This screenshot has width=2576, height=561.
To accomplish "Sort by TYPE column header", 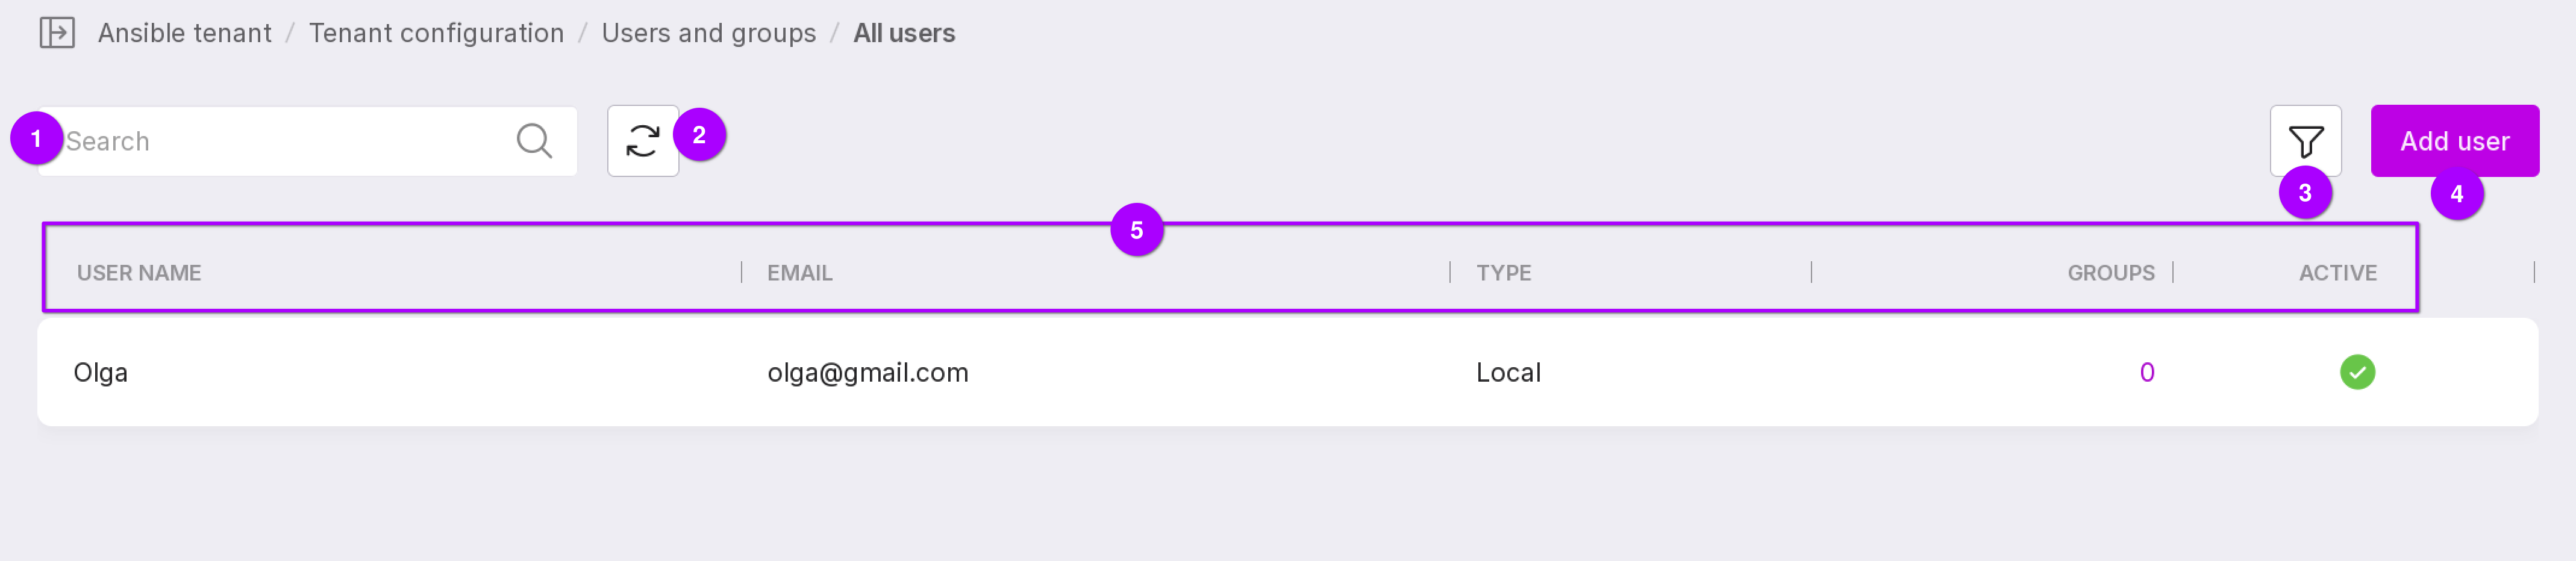I will click(x=1503, y=273).
